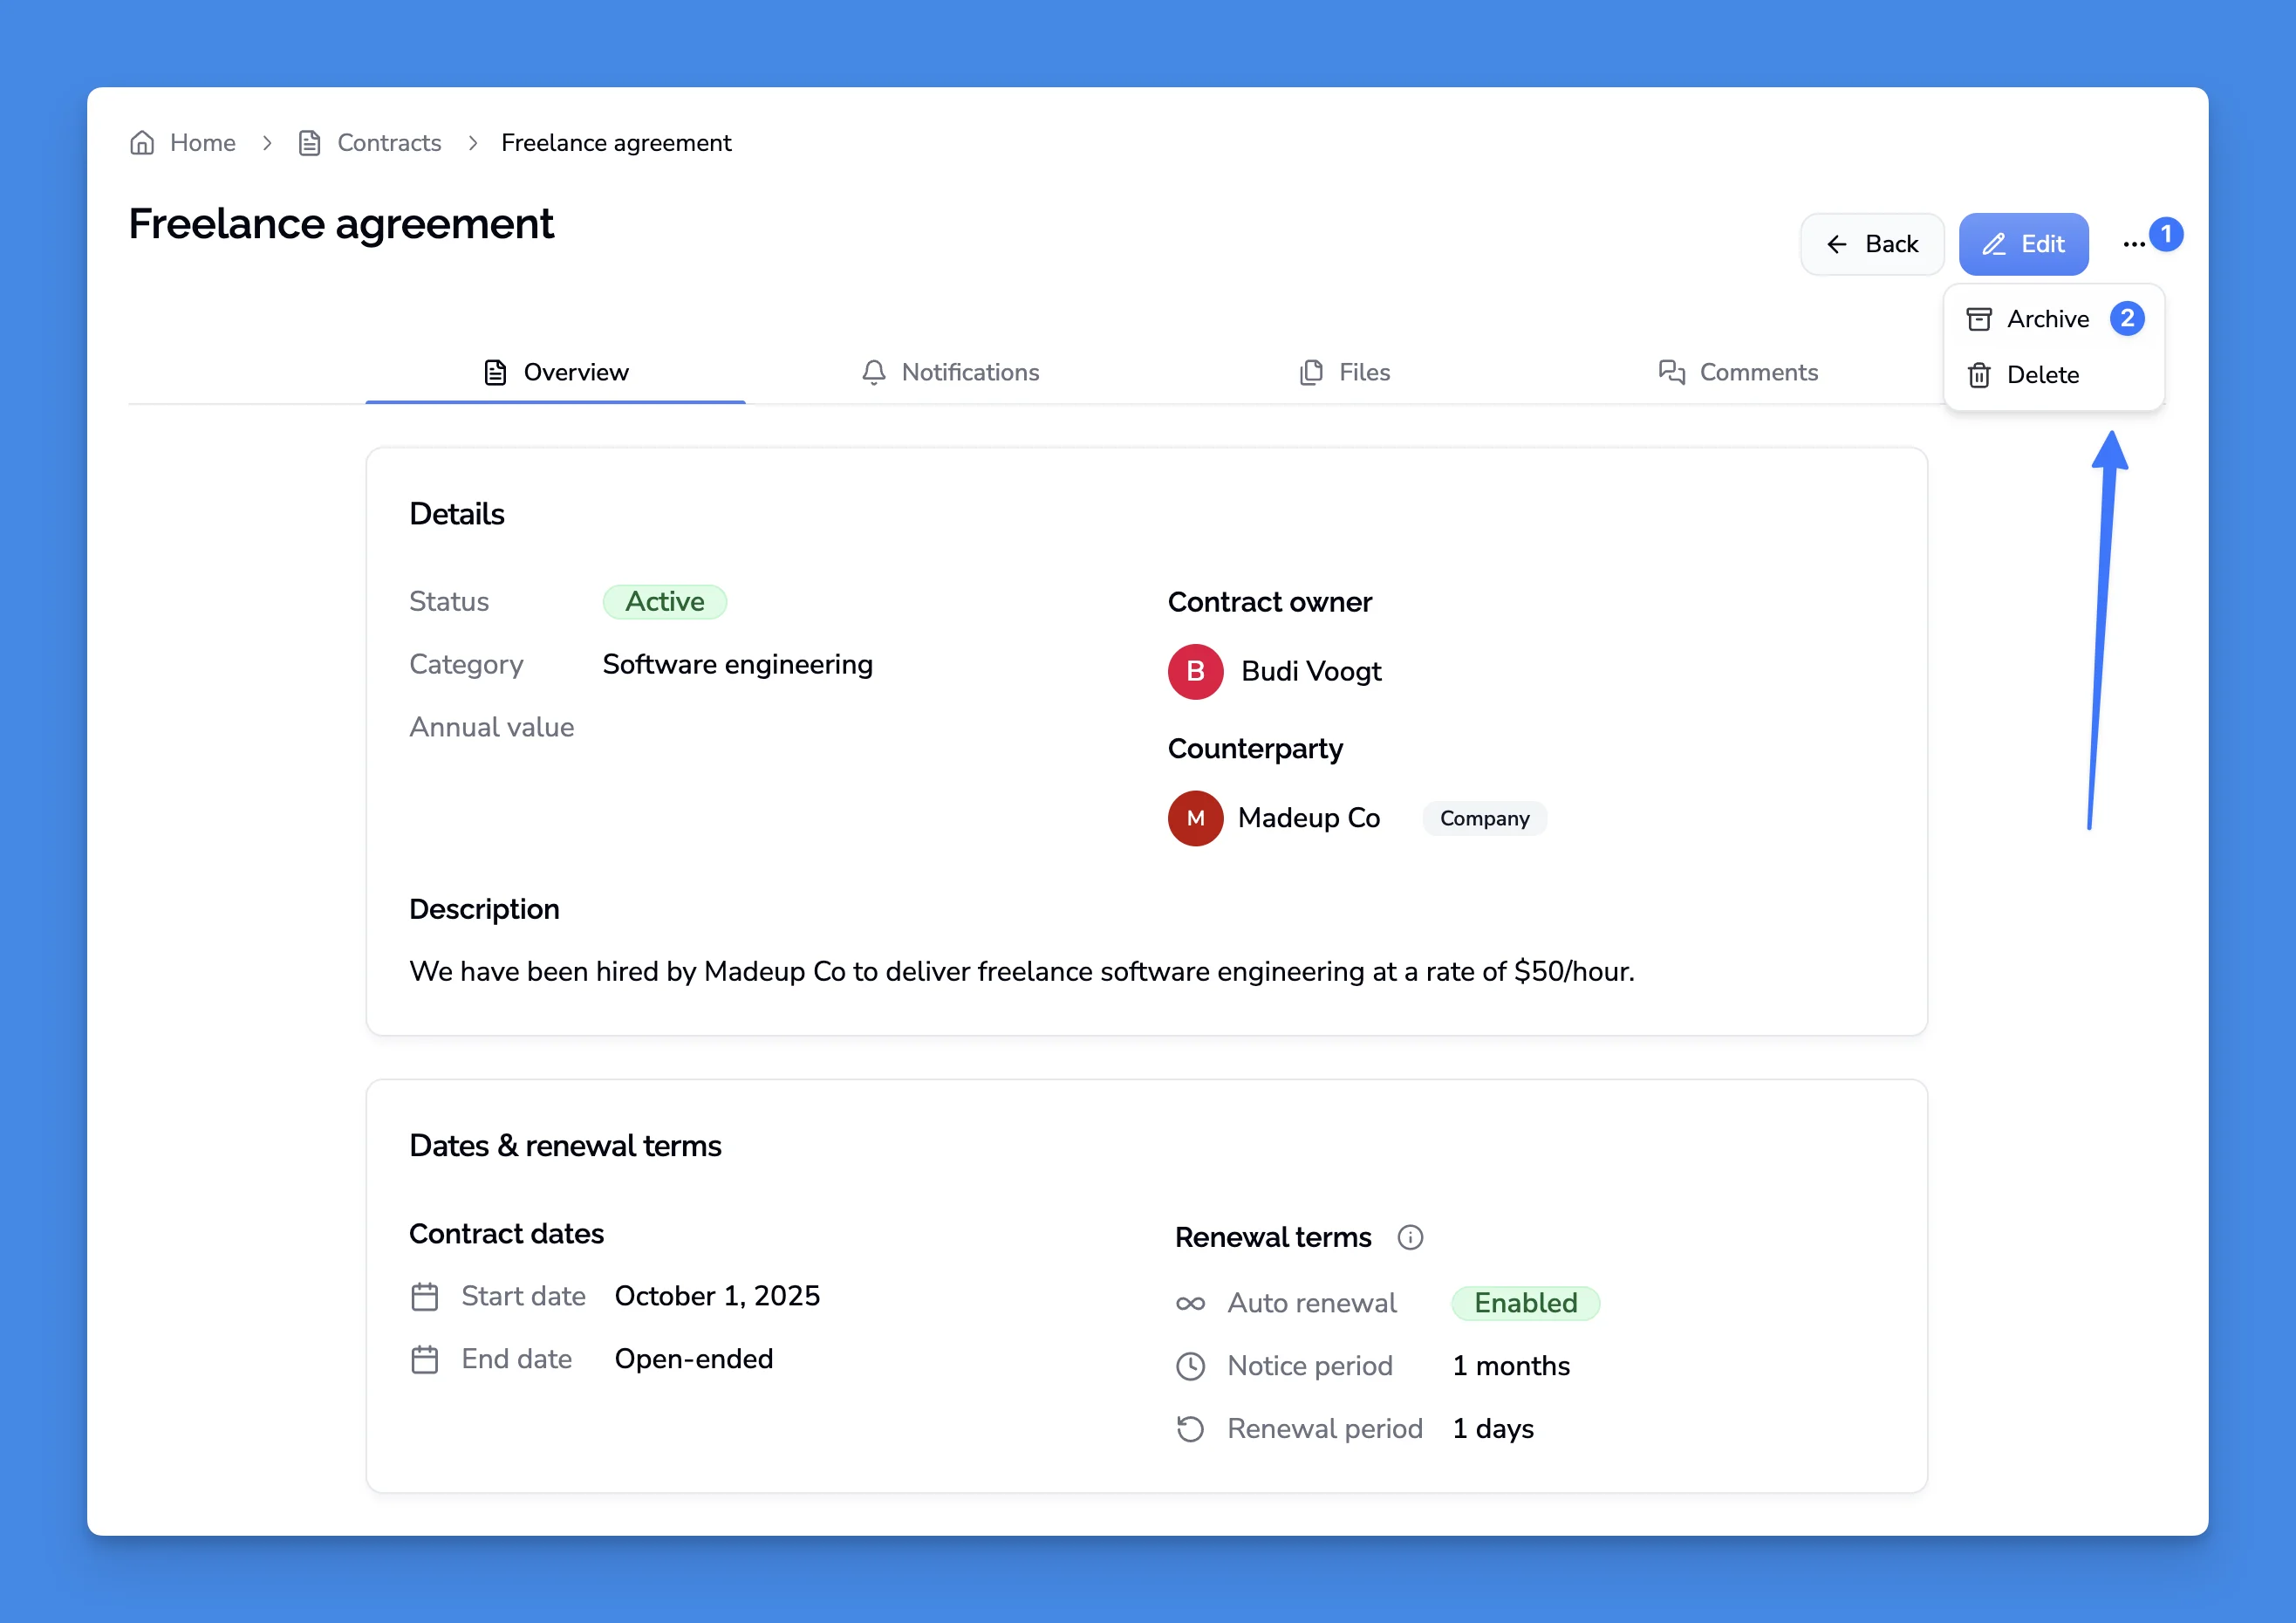Click the infinity Auto renewal icon
Image resolution: width=2296 pixels, height=1623 pixels.
click(x=1190, y=1303)
